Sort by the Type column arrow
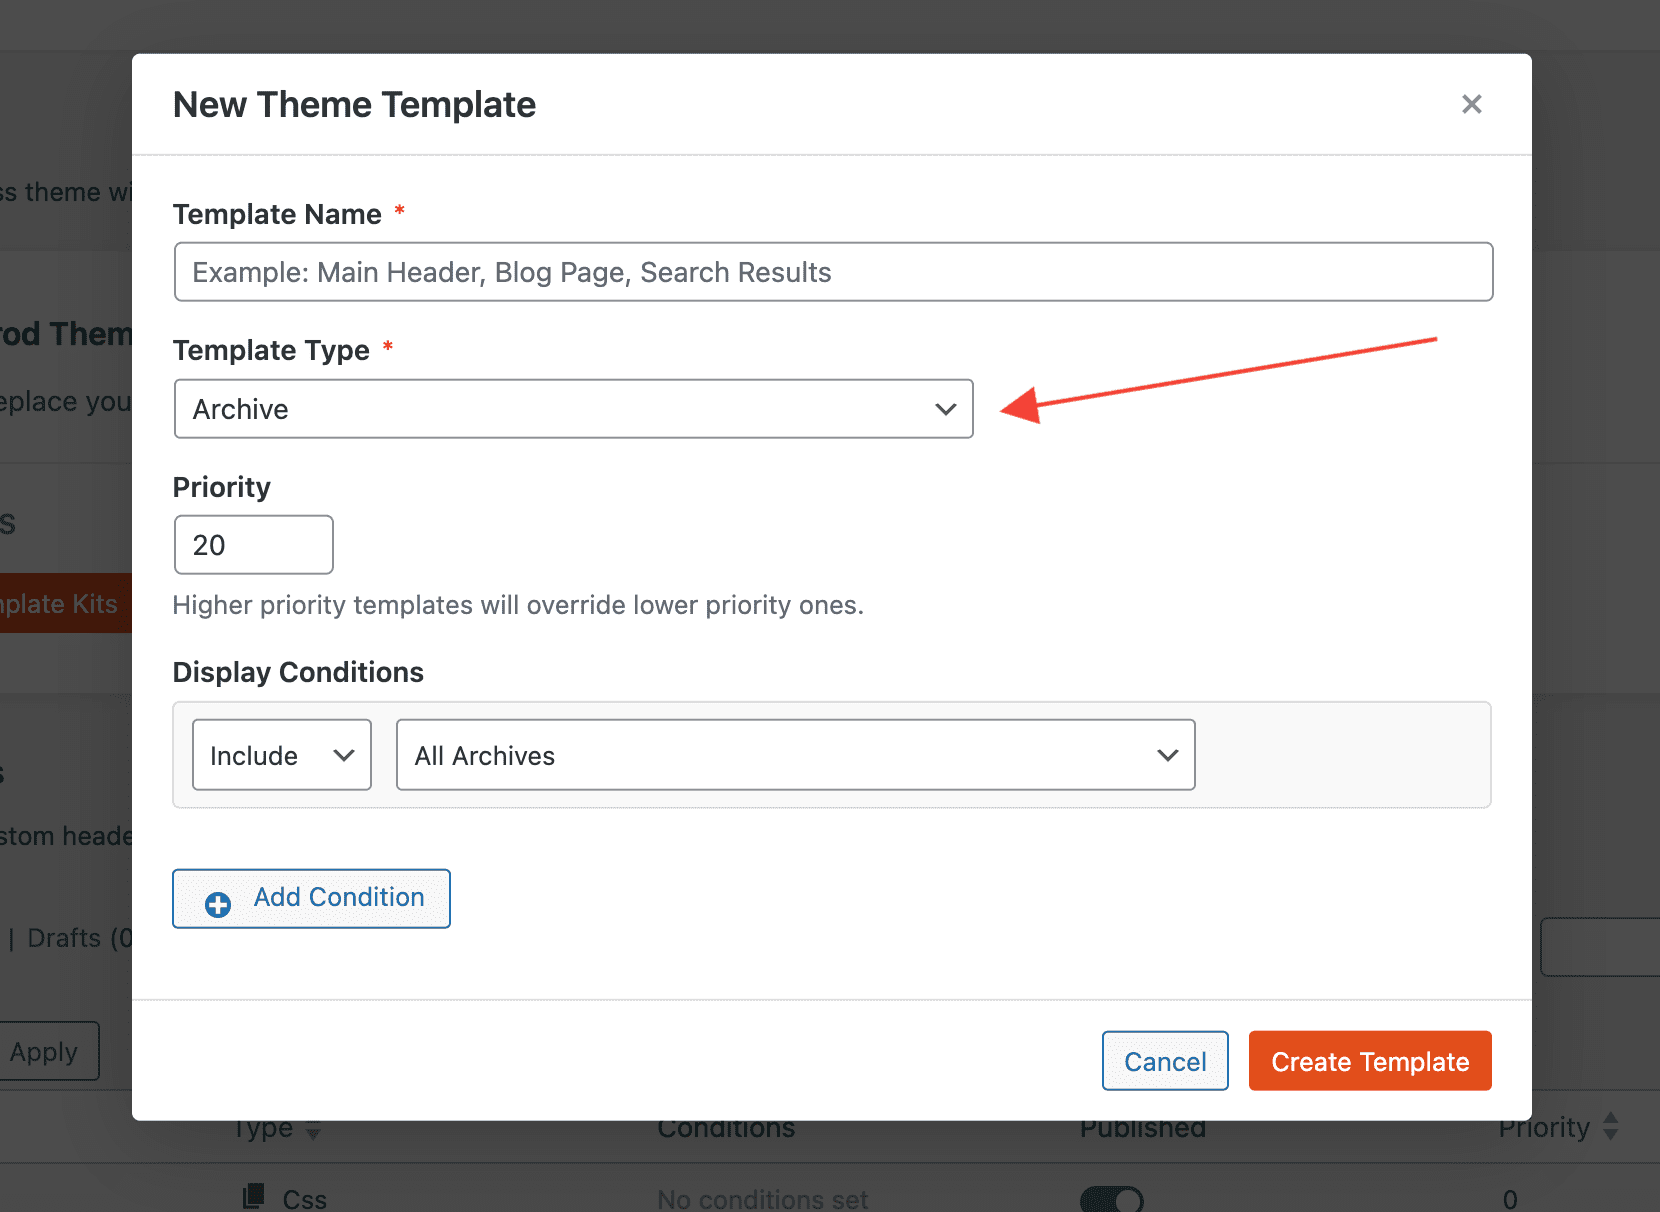 (313, 1132)
